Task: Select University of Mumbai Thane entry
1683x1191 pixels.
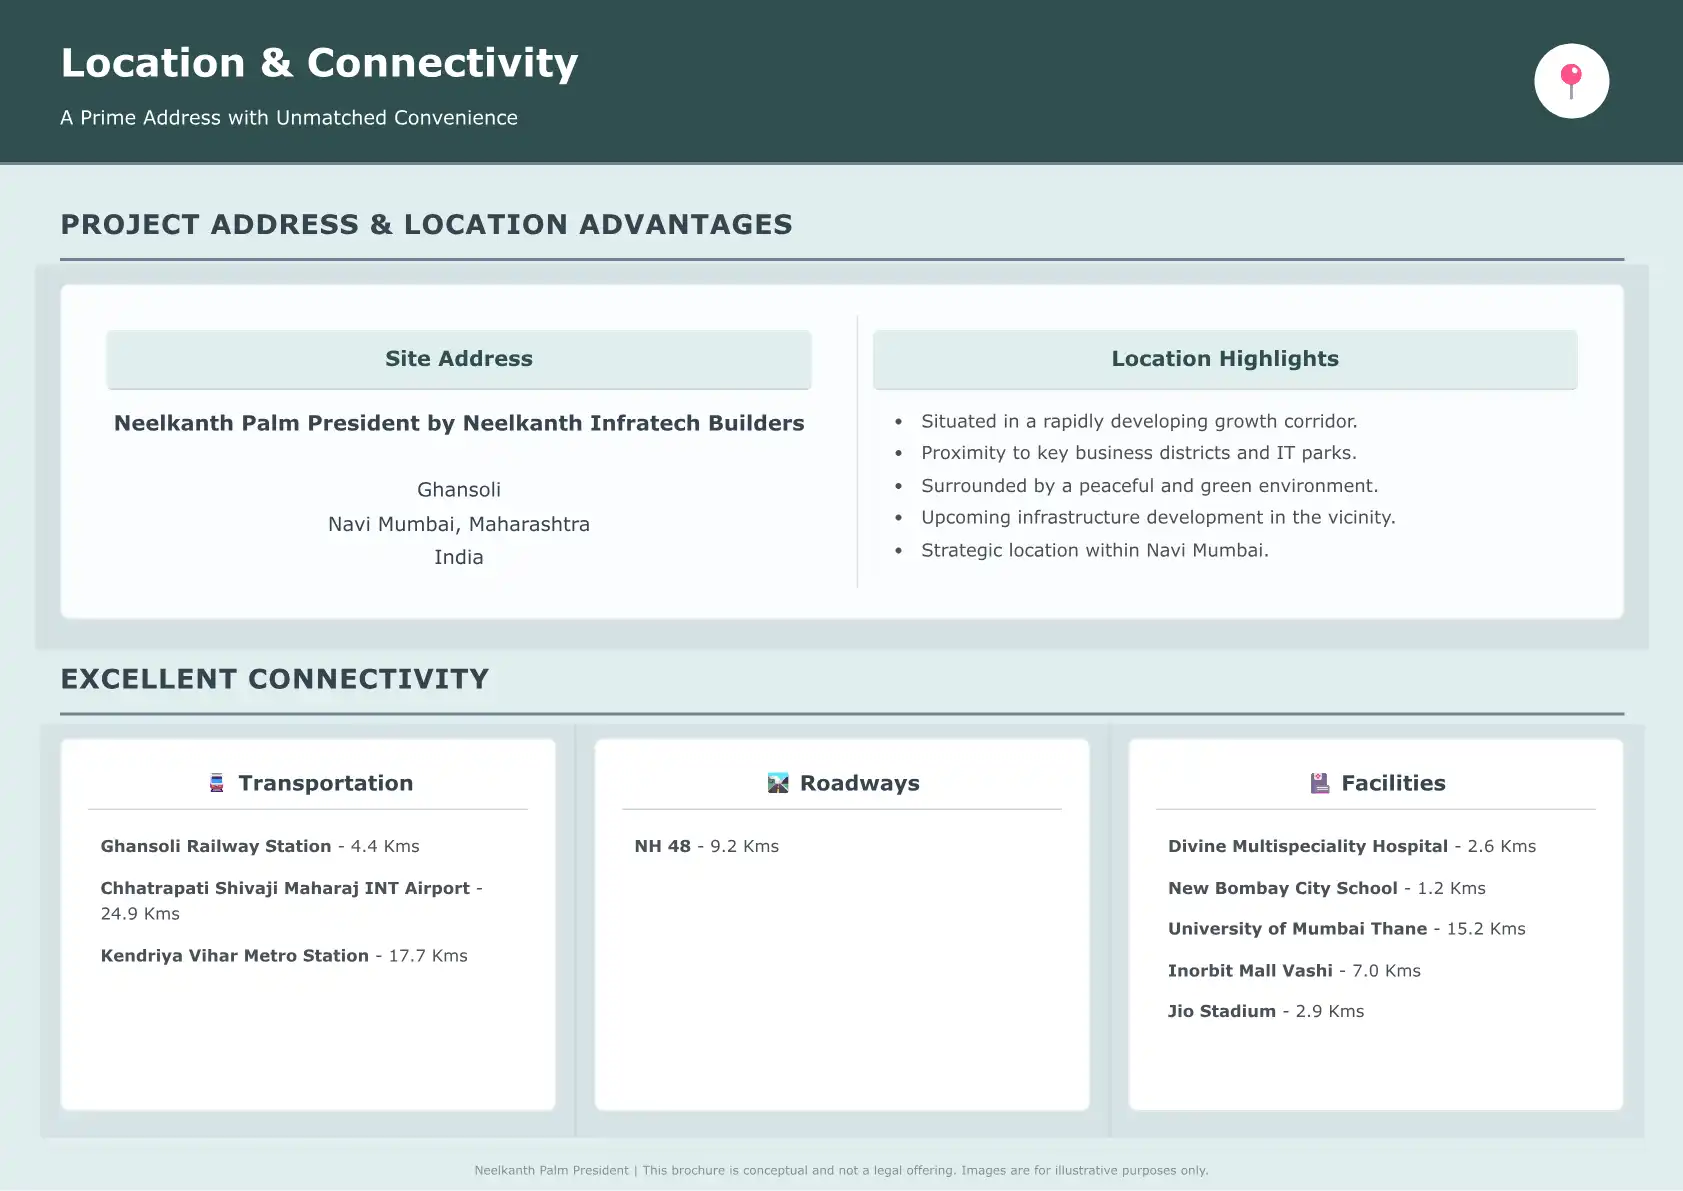Action: [1346, 929]
